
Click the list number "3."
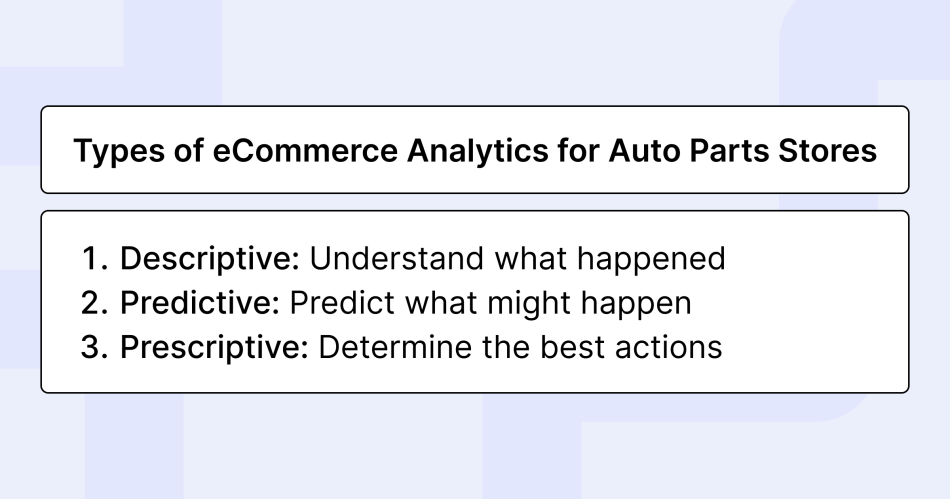(95, 347)
